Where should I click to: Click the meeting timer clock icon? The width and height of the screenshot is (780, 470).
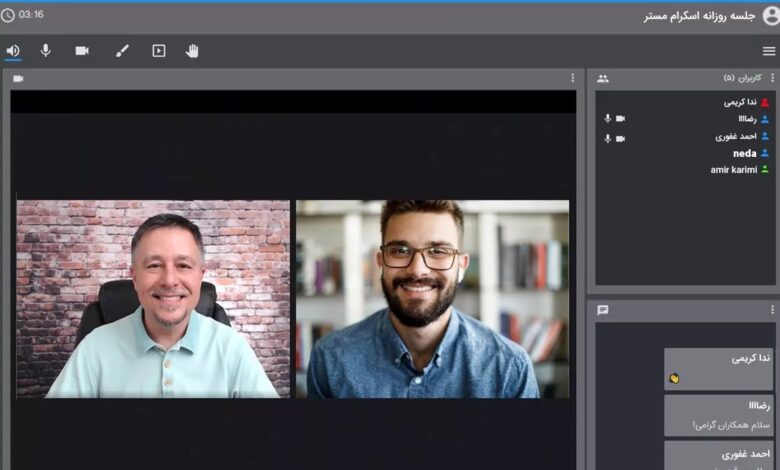(x=8, y=16)
